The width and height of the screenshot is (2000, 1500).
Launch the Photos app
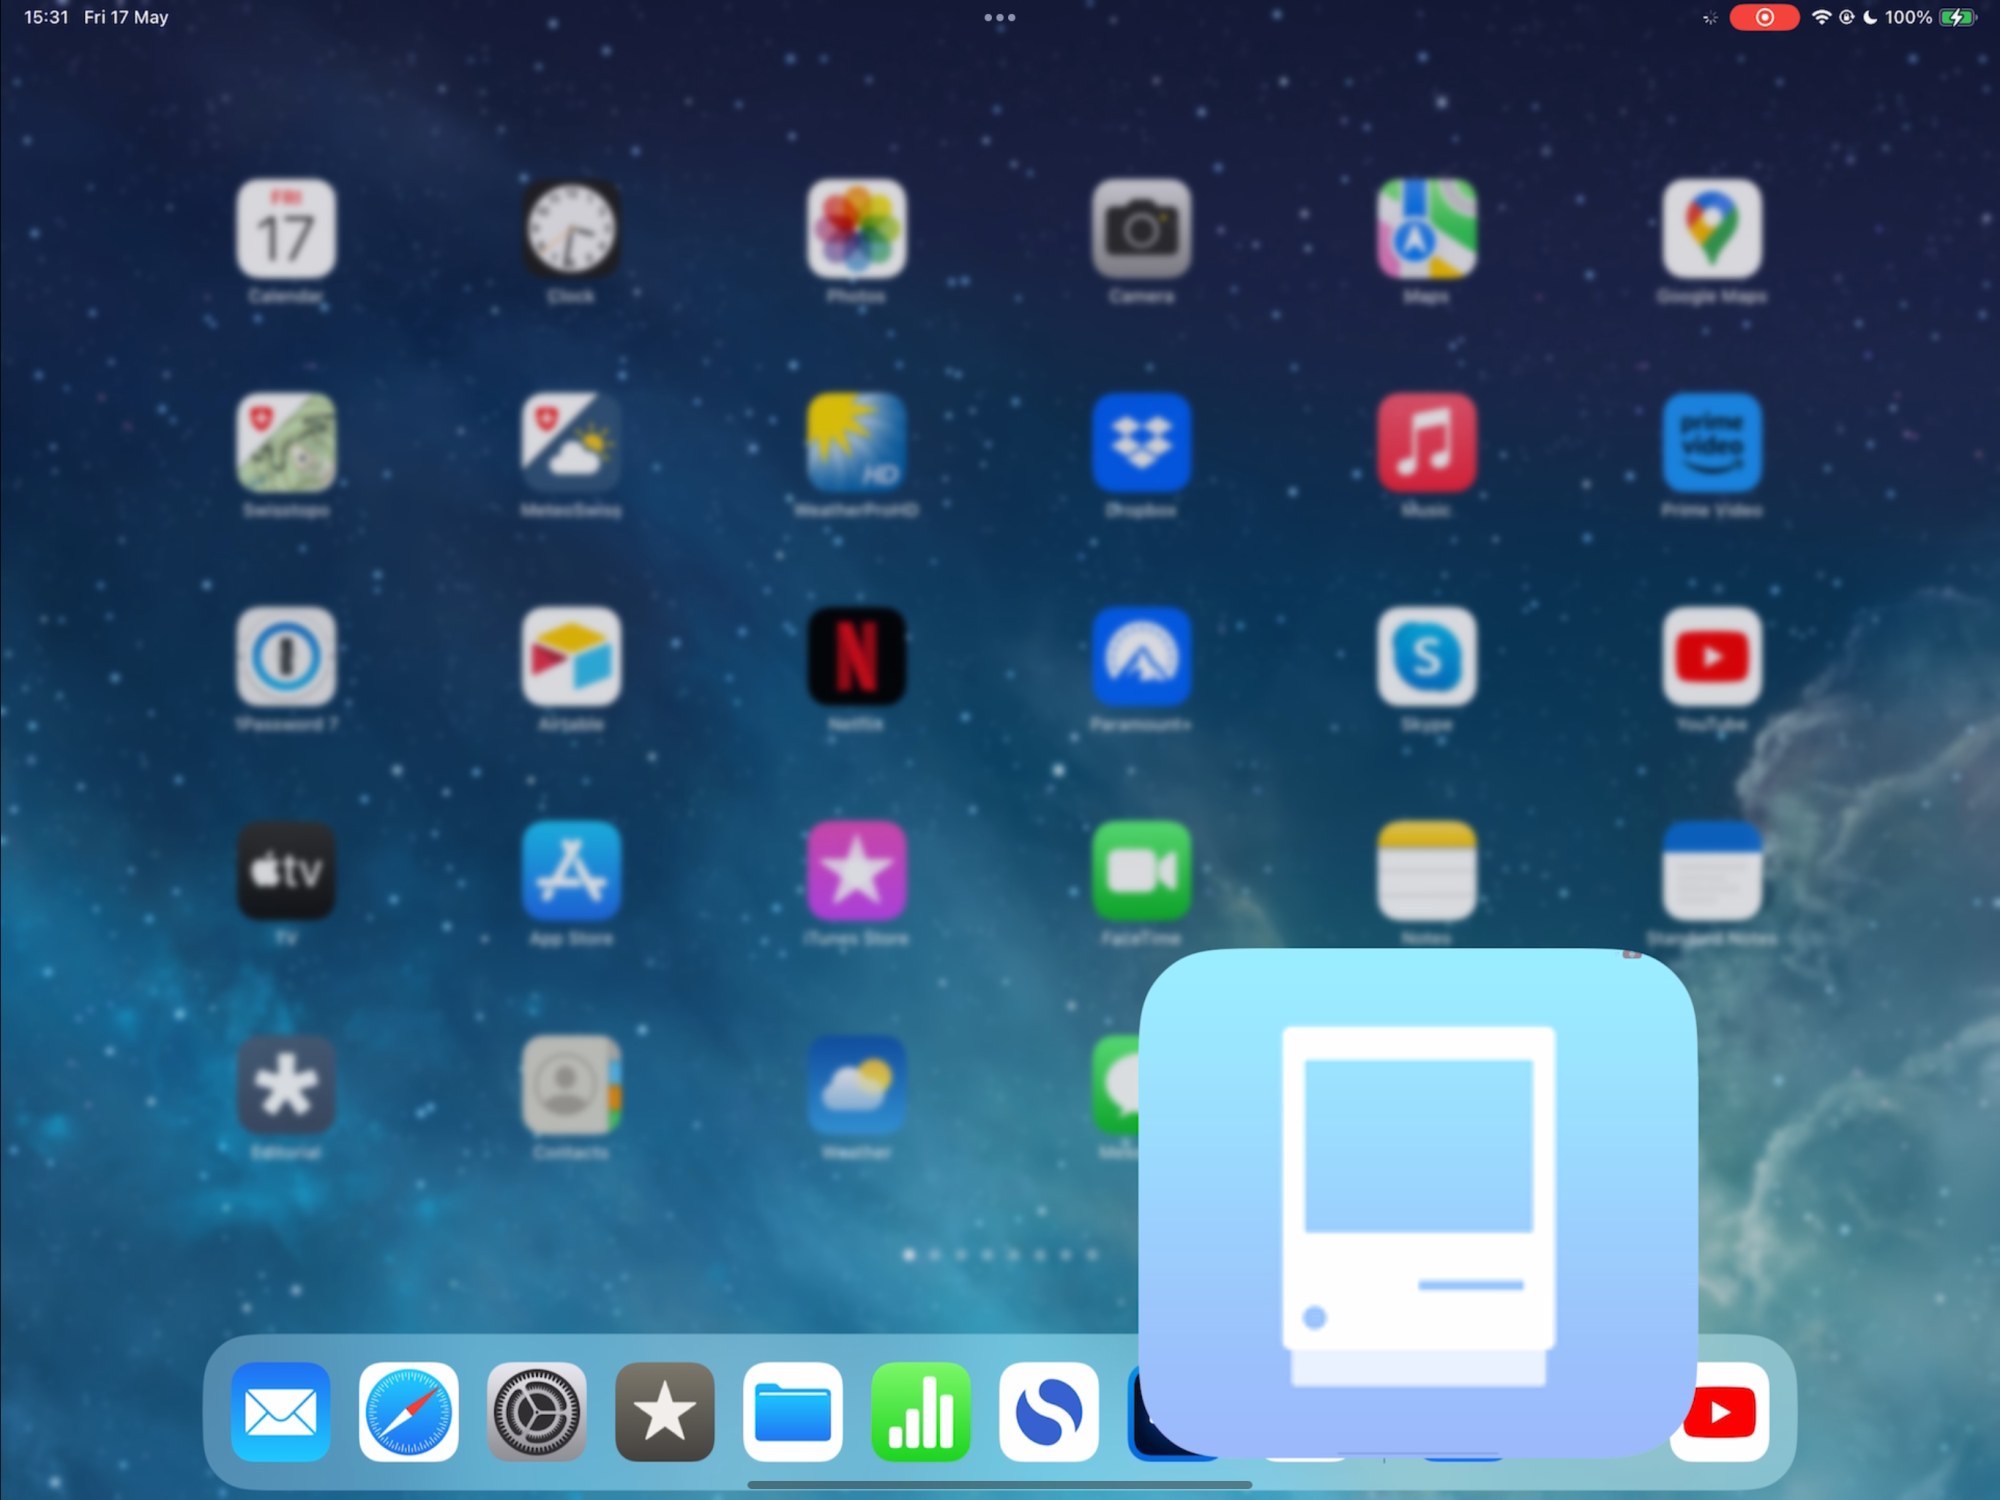tap(857, 229)
